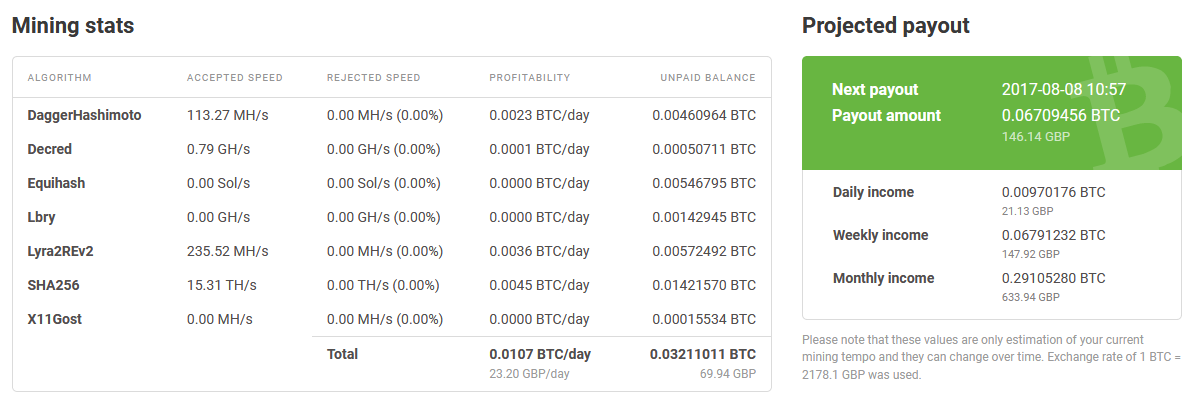The image size is (1193, 411).
Task: Click the Equihash algorithm entry
Action: (x=56, y=183)
